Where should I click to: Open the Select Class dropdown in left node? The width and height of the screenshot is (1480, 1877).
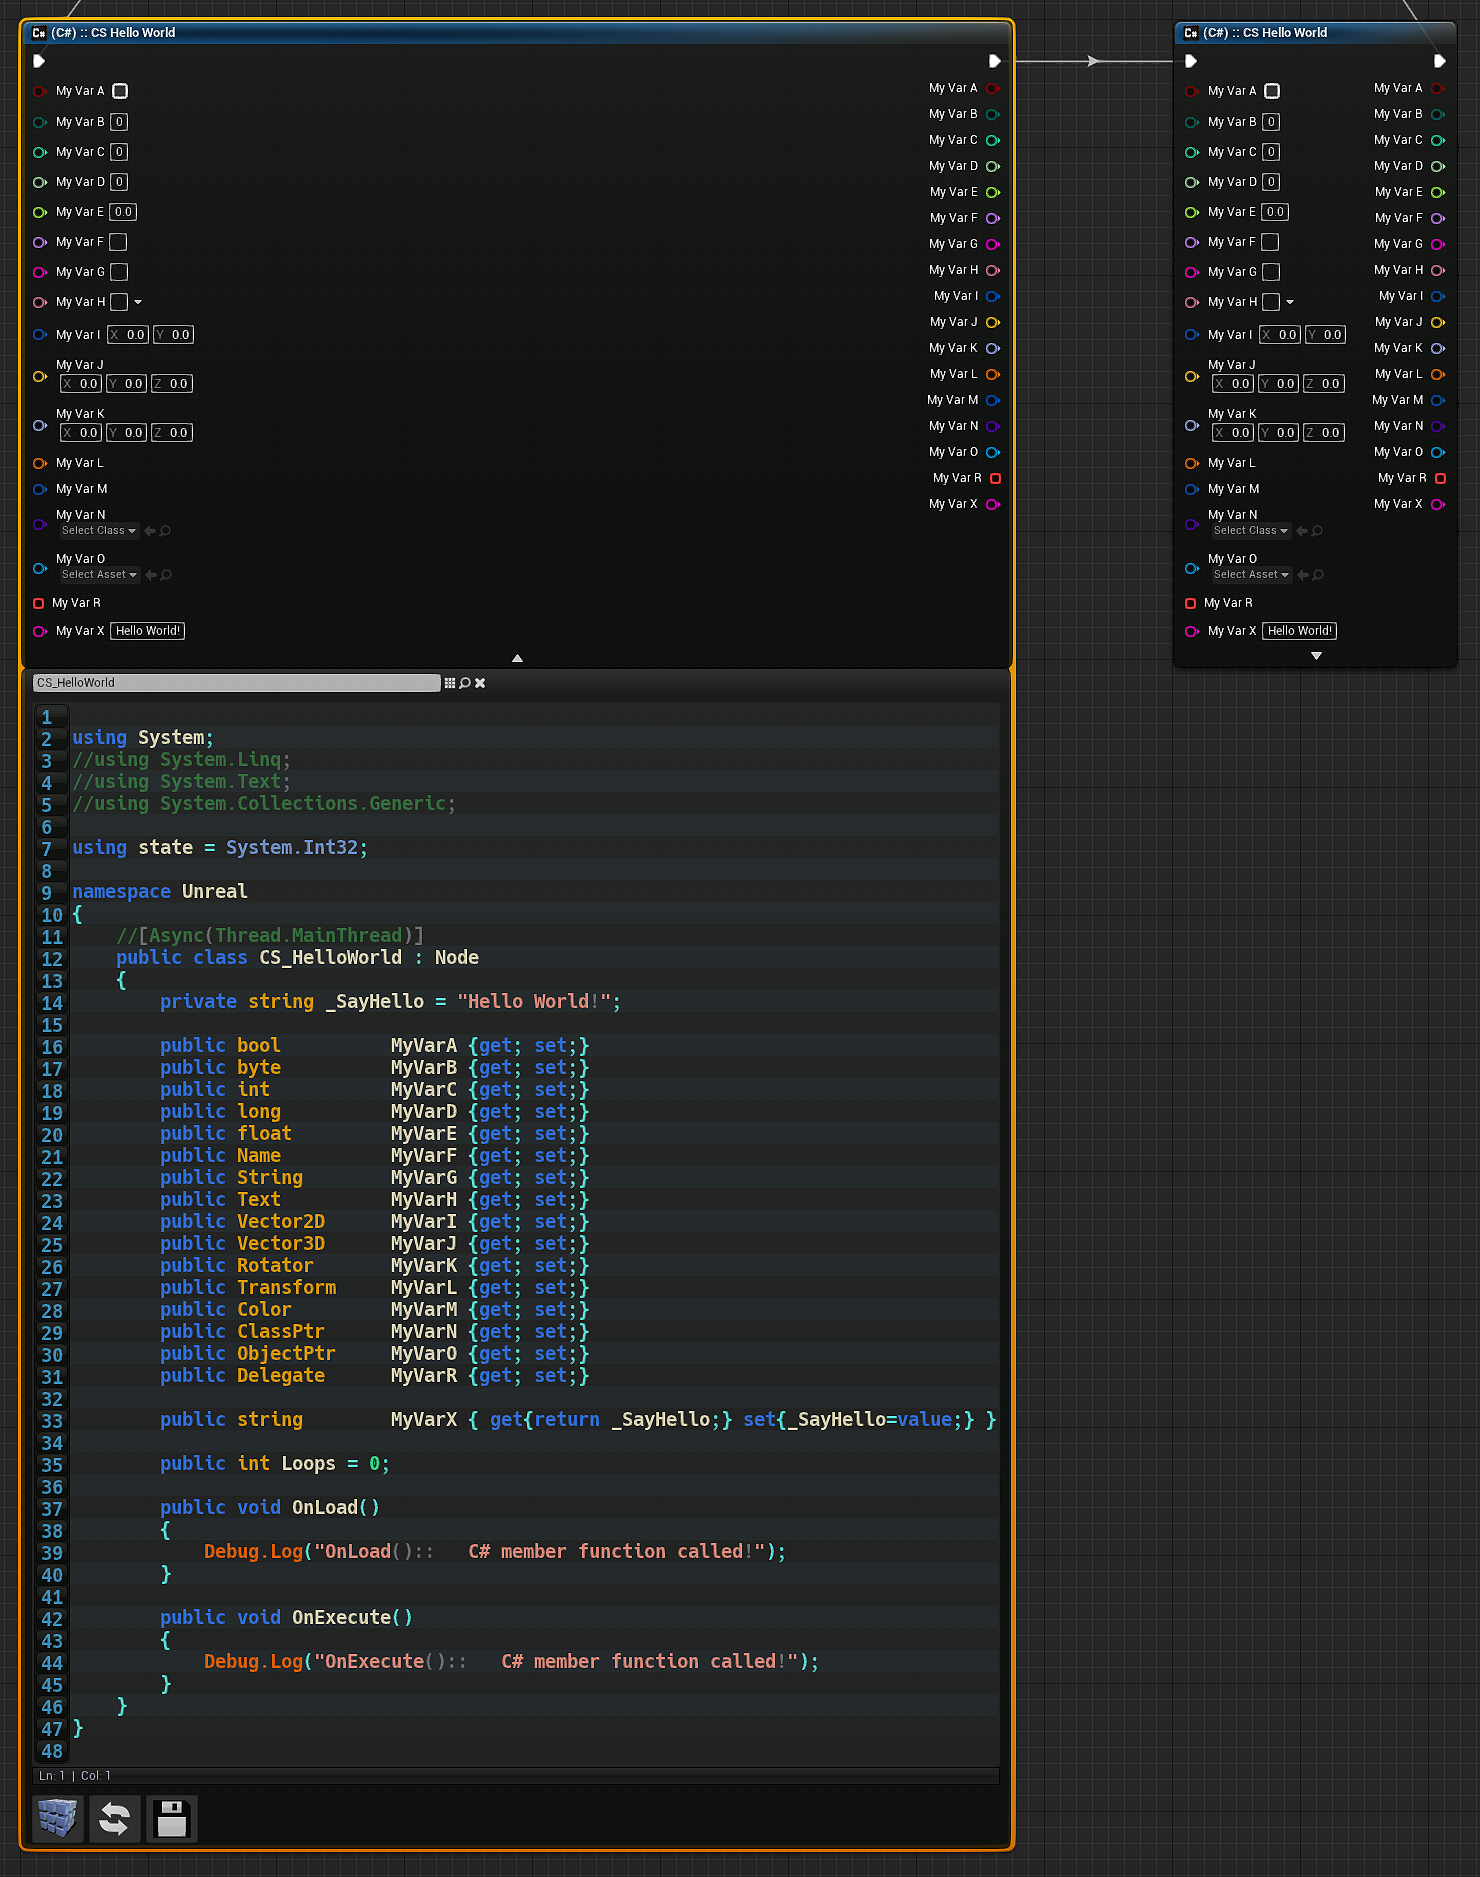[x=98, y=531]
